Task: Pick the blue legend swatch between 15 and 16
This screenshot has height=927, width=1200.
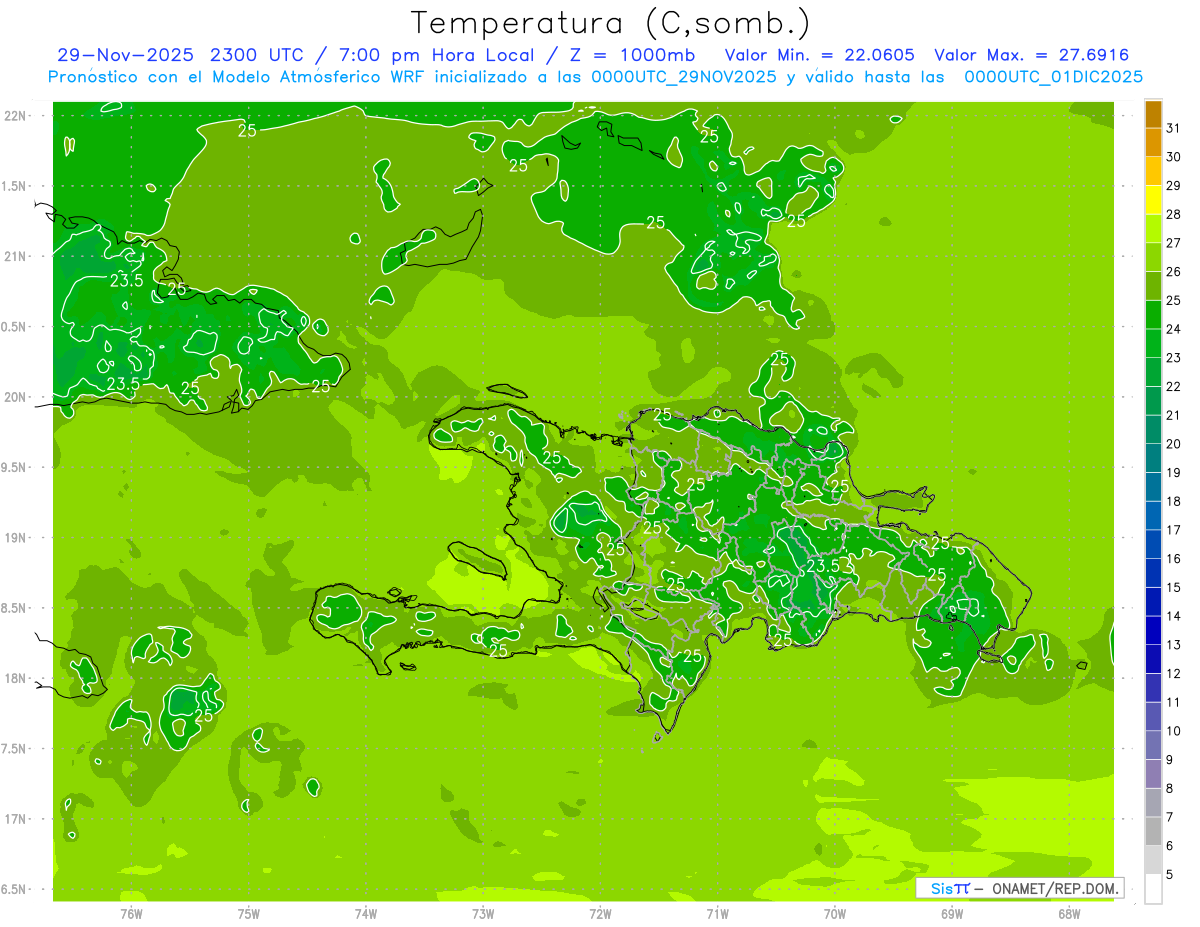Action: pyautogui.click(x=1153, y=573)
